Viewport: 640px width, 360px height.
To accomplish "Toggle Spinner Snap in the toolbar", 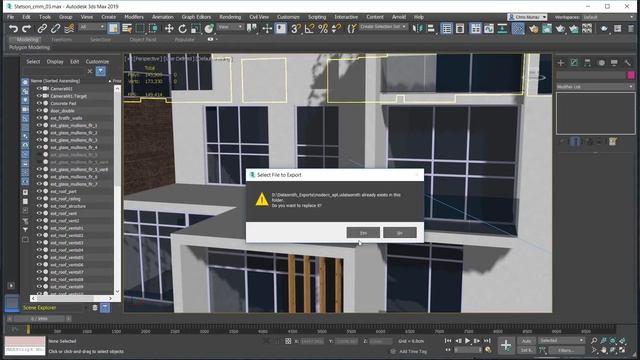I will (x=336, y=29).
